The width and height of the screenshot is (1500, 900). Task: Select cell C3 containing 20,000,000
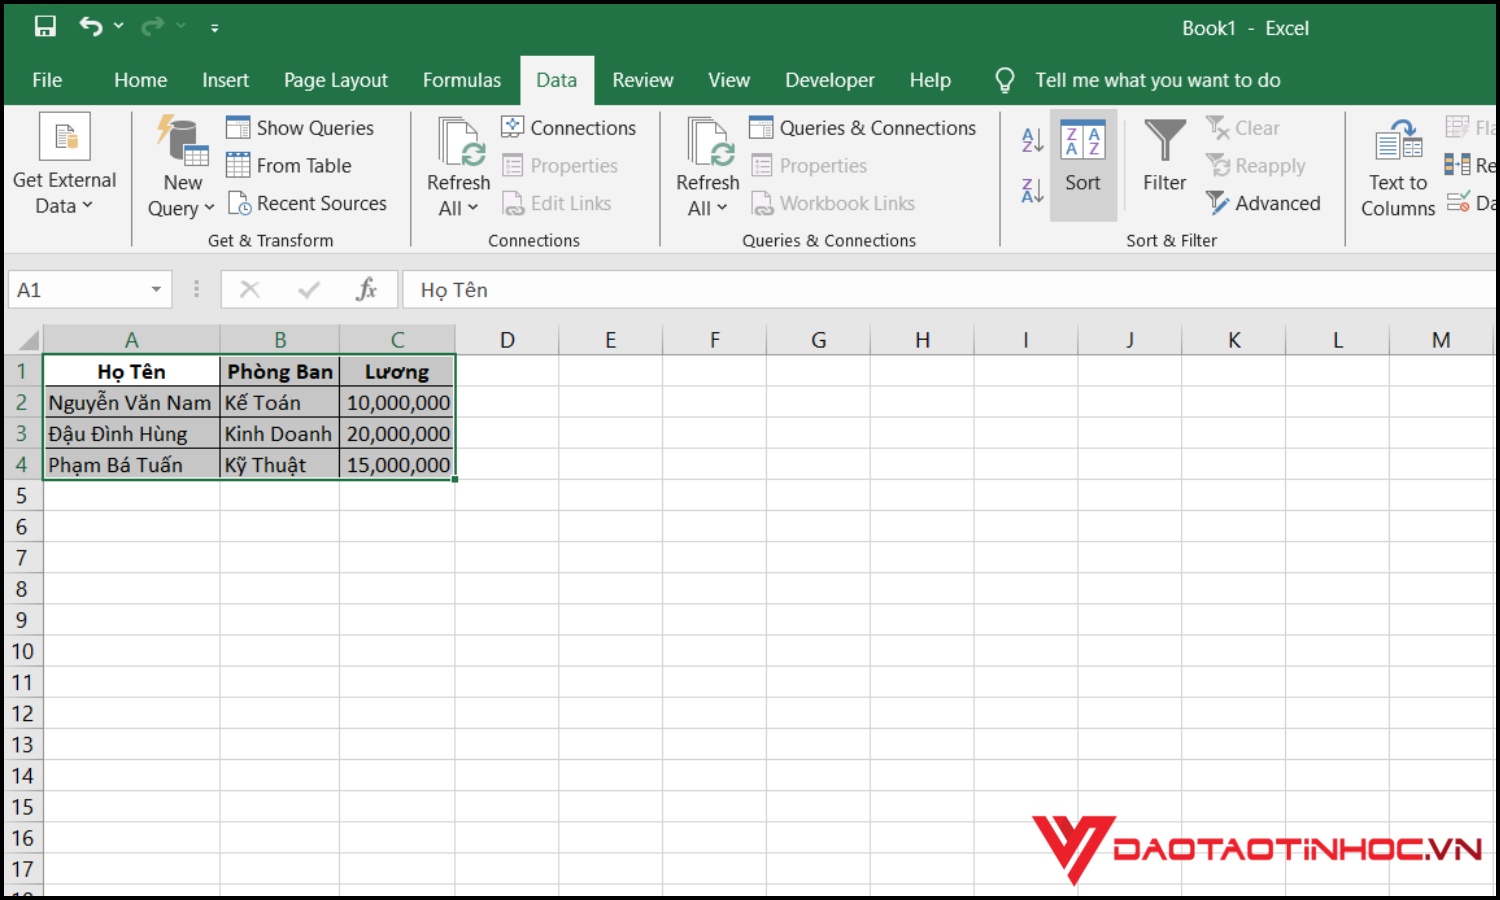coord(397,433)
